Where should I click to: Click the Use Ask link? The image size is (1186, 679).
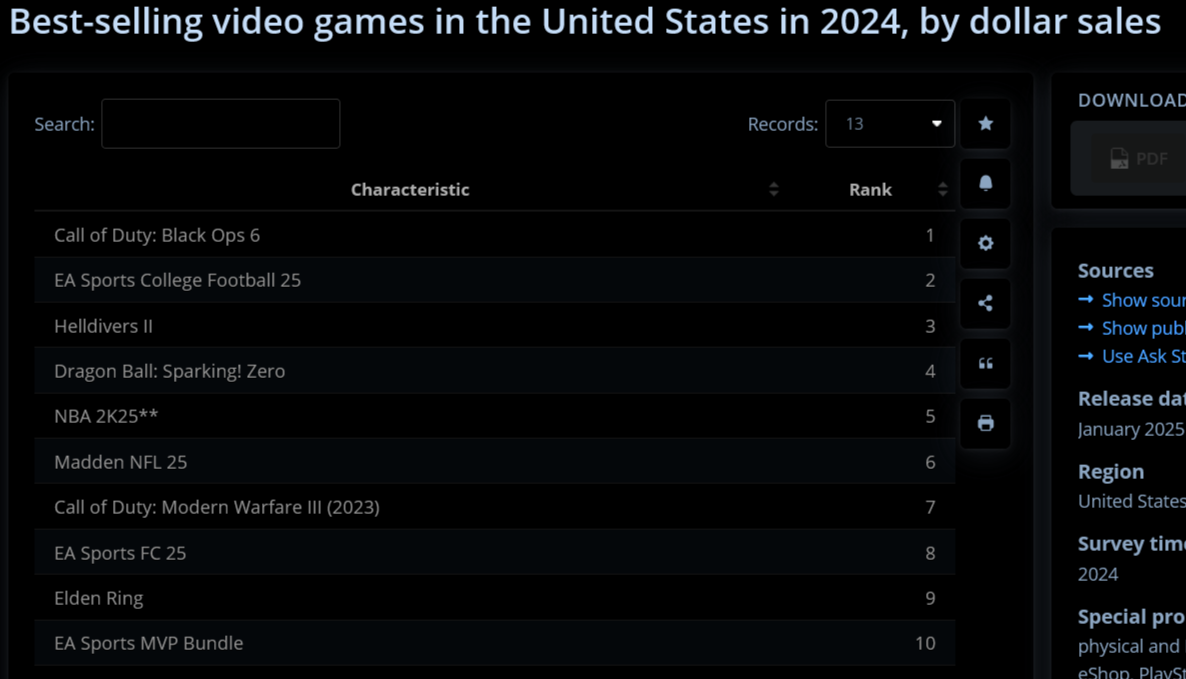[1144, 356]
